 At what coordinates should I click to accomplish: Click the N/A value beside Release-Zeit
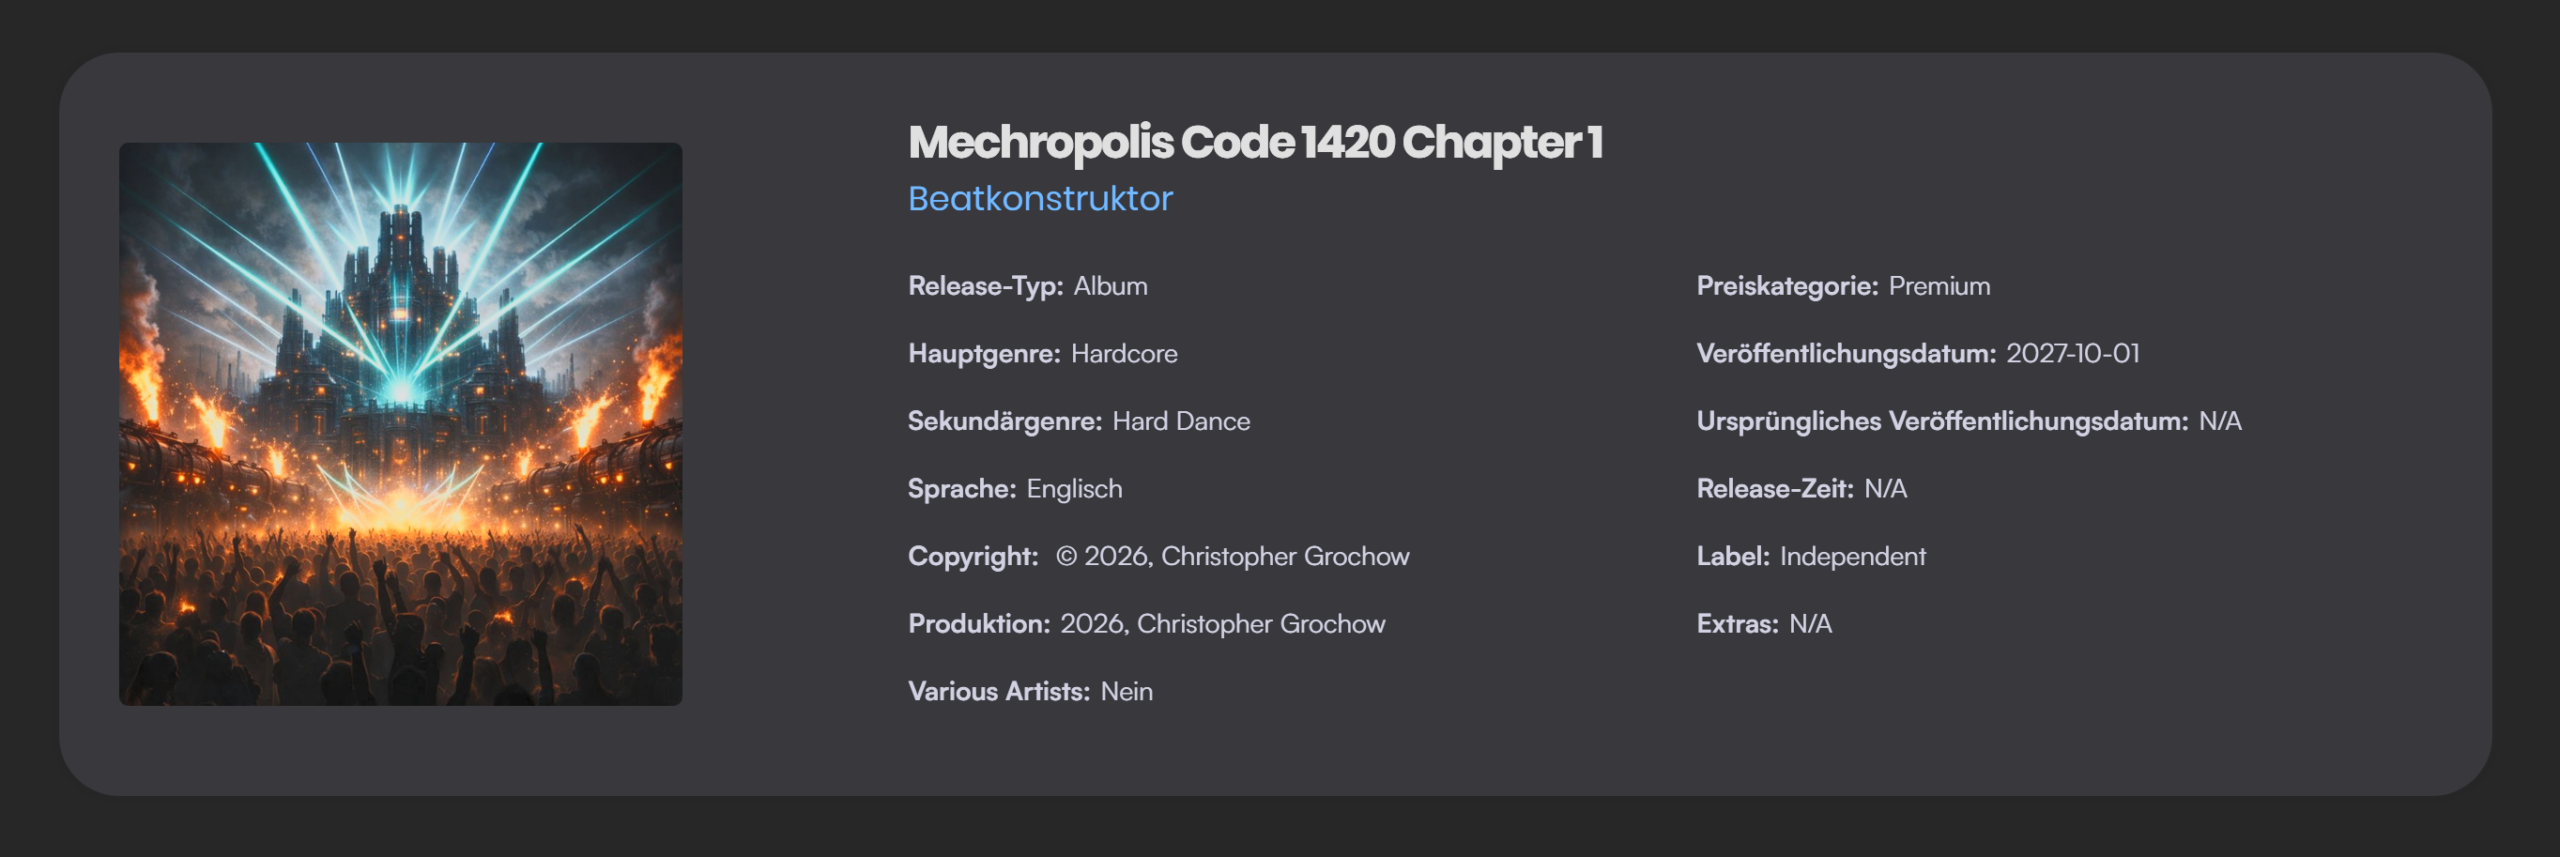[x=1885, y=489]
